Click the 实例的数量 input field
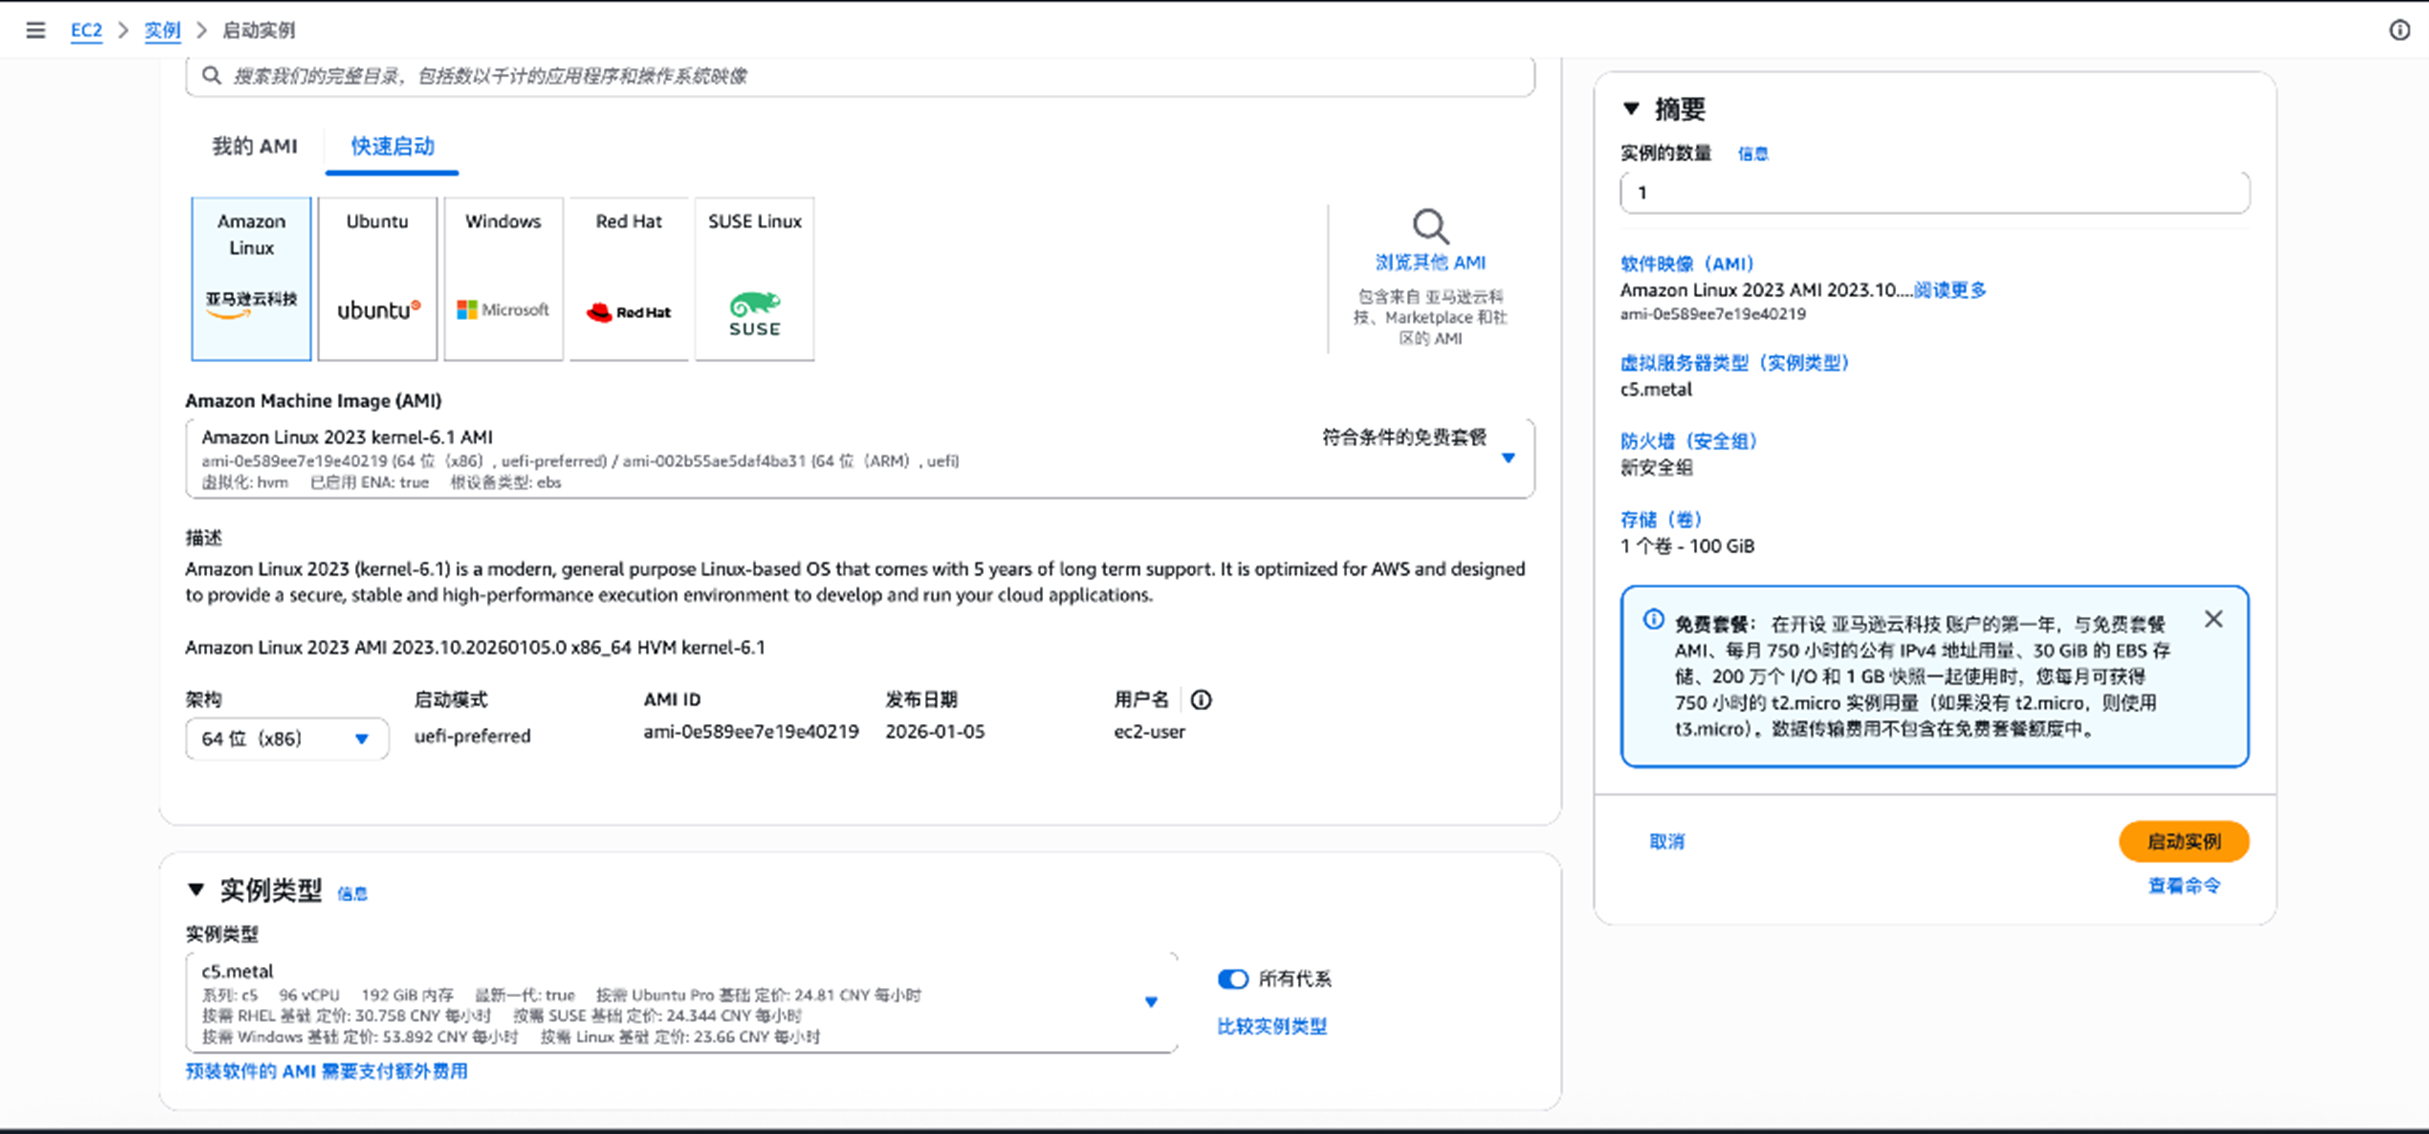 1933,192
